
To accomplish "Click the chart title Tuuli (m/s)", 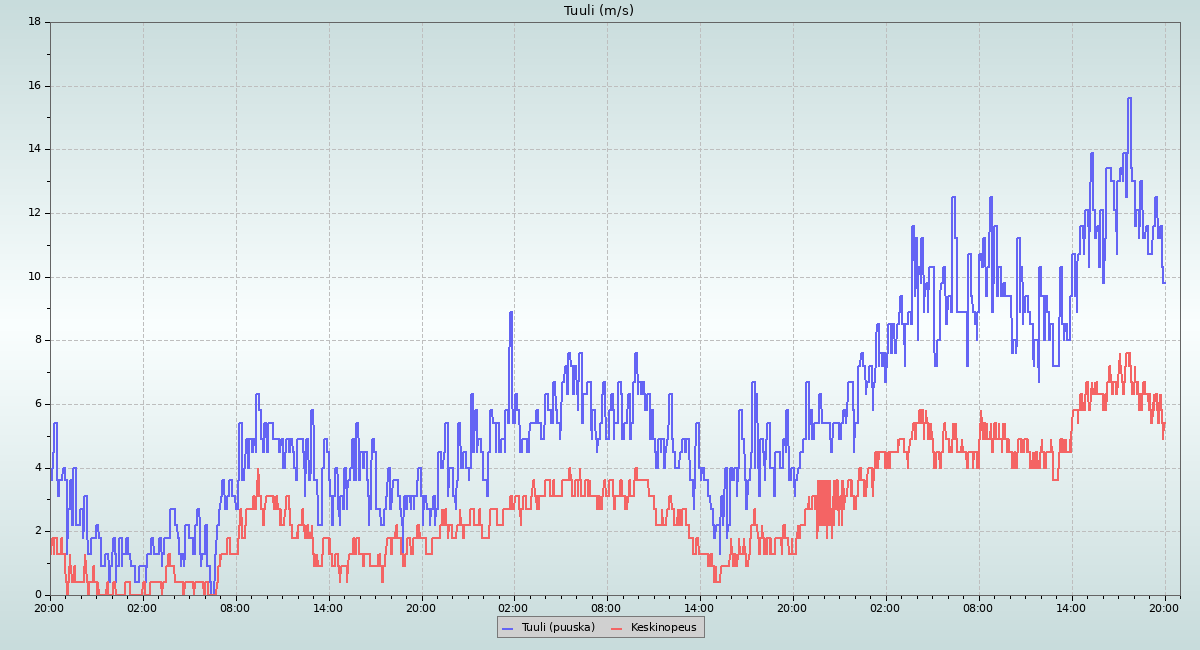I will (x=598, y=11).
